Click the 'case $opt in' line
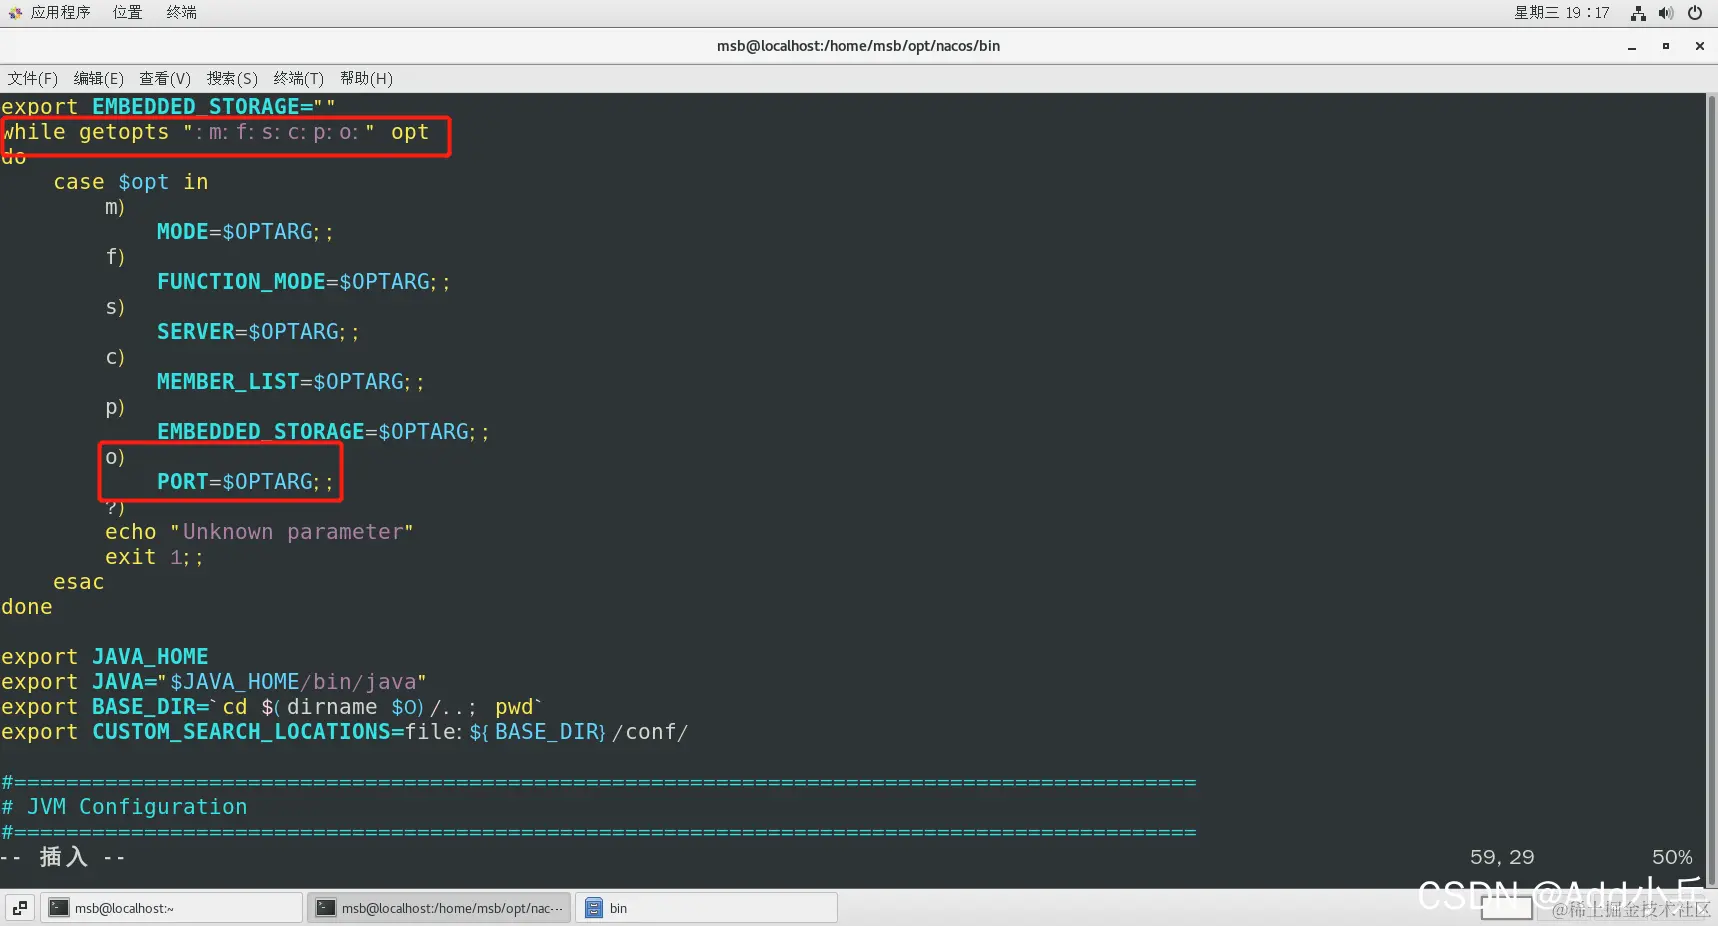This screenshot has height=926, width=1718. (131, 182)
